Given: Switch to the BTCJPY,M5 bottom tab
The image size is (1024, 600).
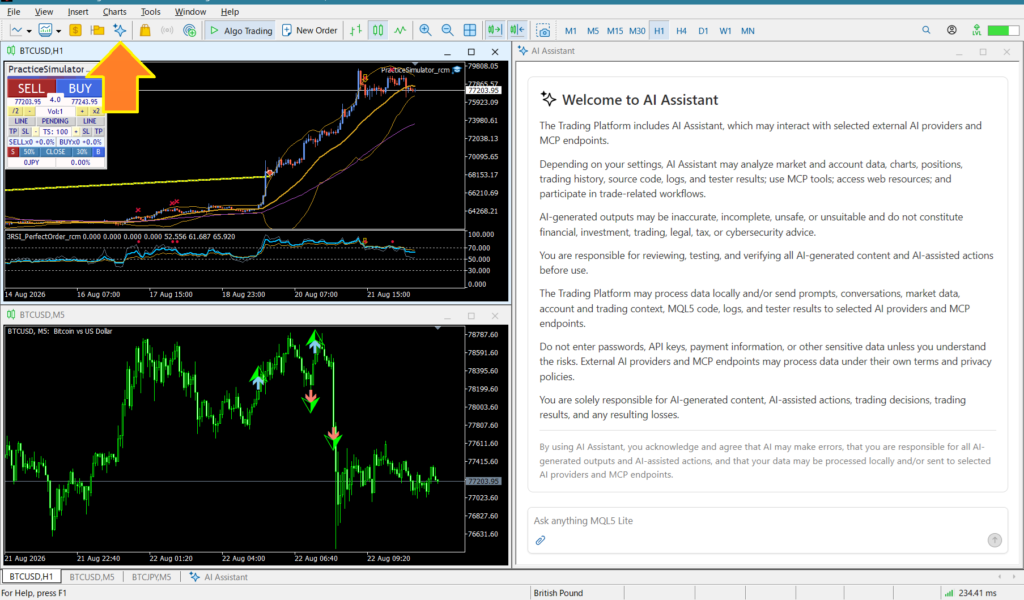Looking at the screenshot, I should tap(152, 577).
